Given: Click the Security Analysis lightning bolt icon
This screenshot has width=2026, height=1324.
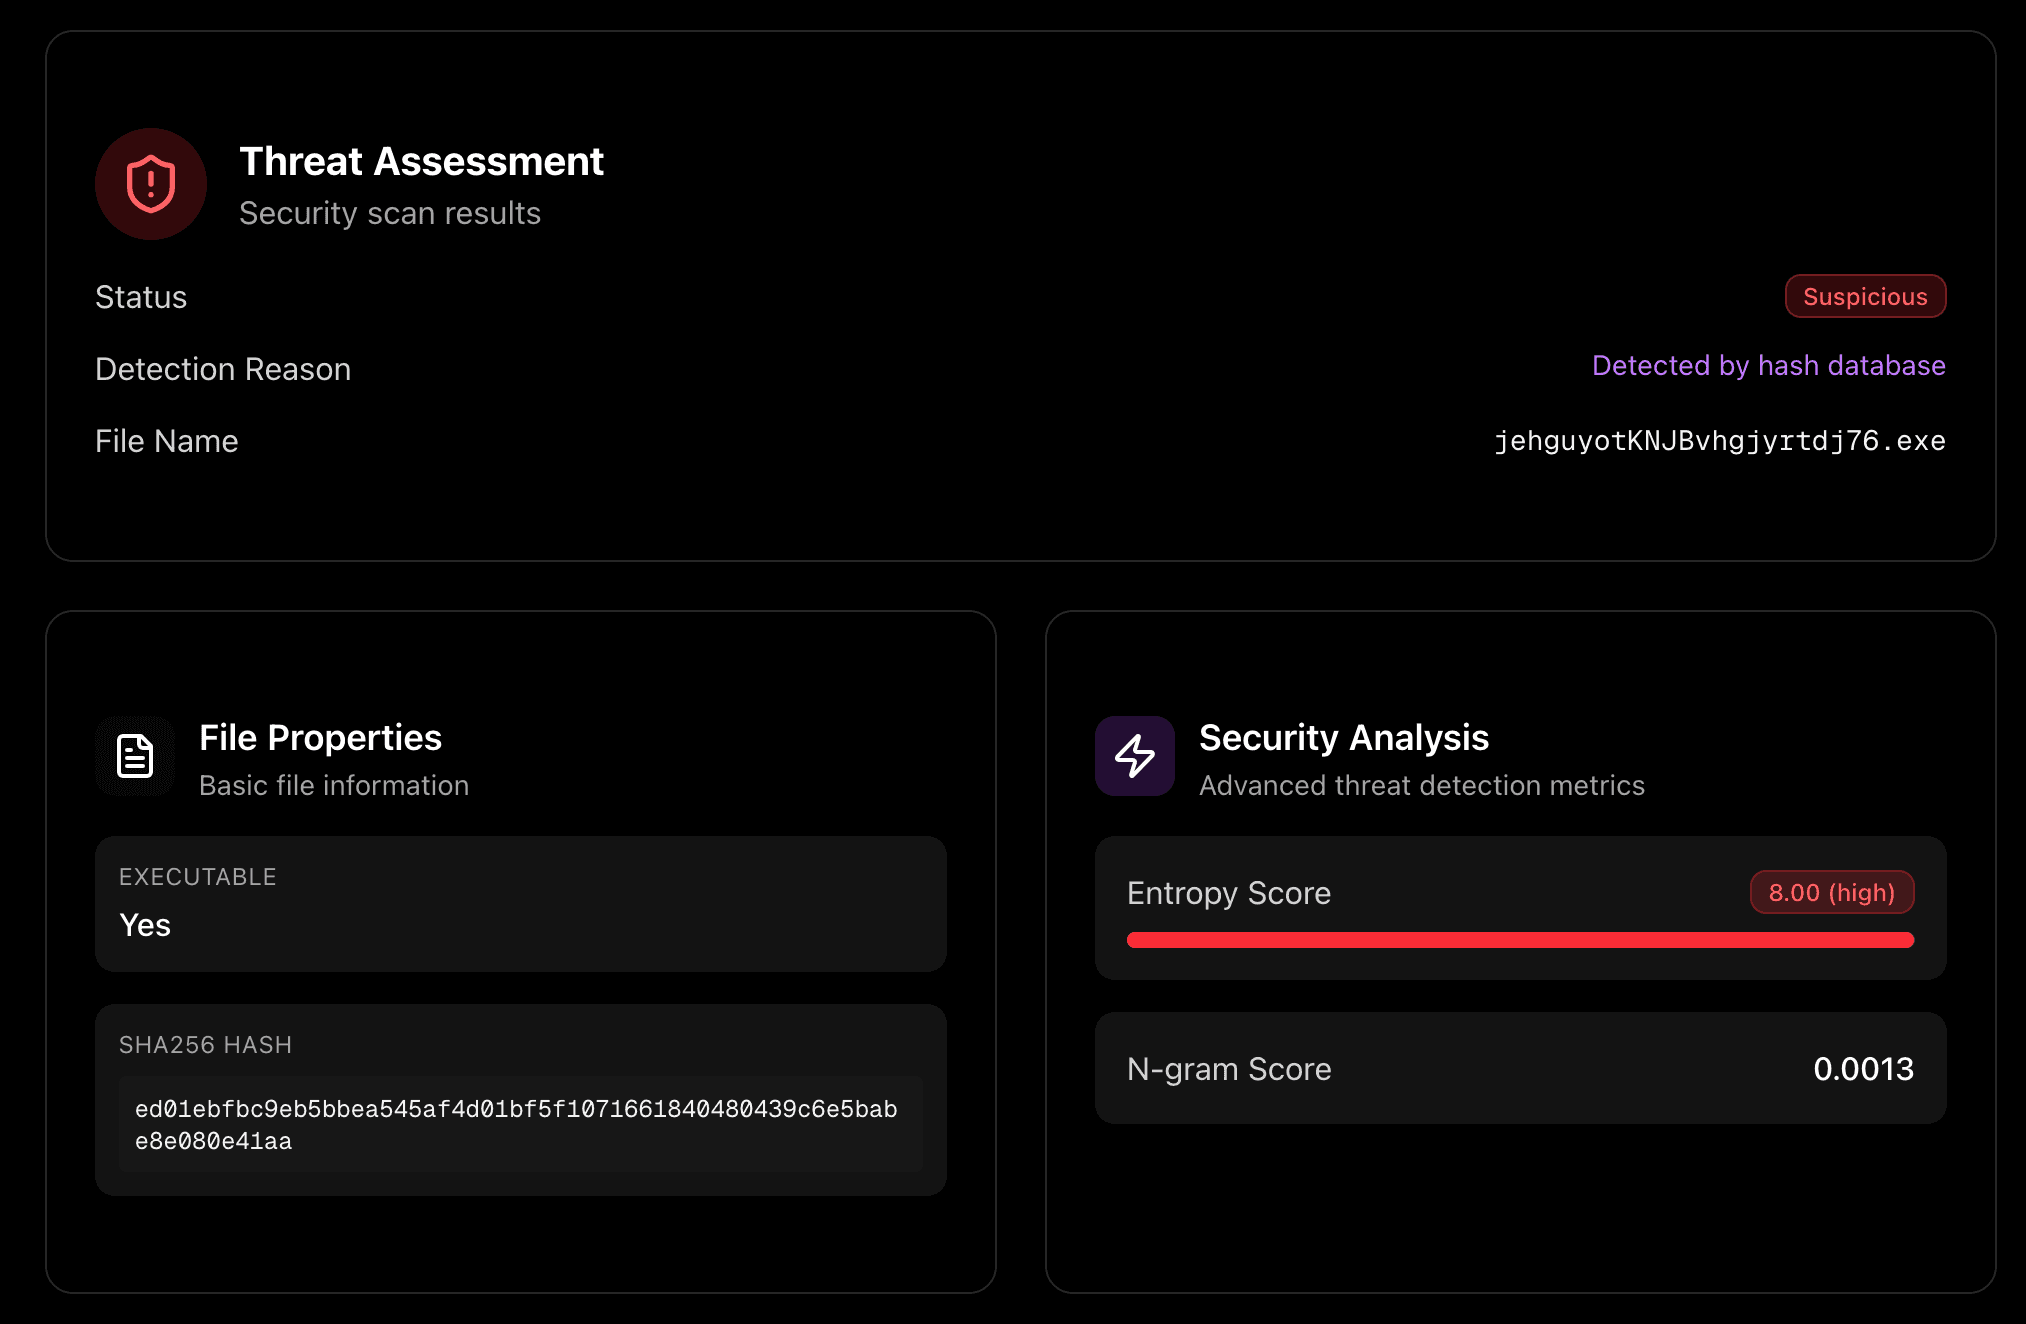Looking at the screenshot, I should pyautogui.click(x=1135, y=756).
